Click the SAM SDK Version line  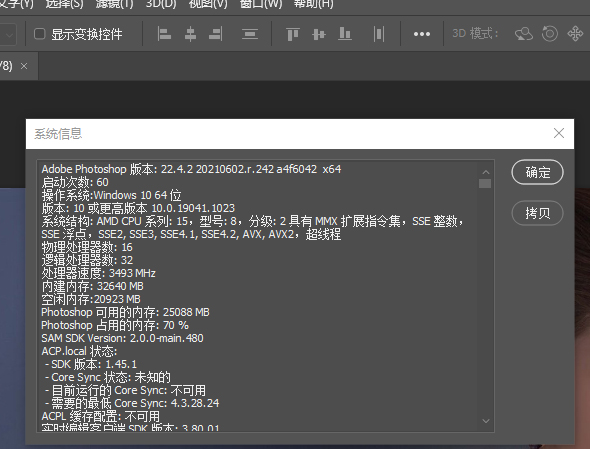tap(122, 338)
